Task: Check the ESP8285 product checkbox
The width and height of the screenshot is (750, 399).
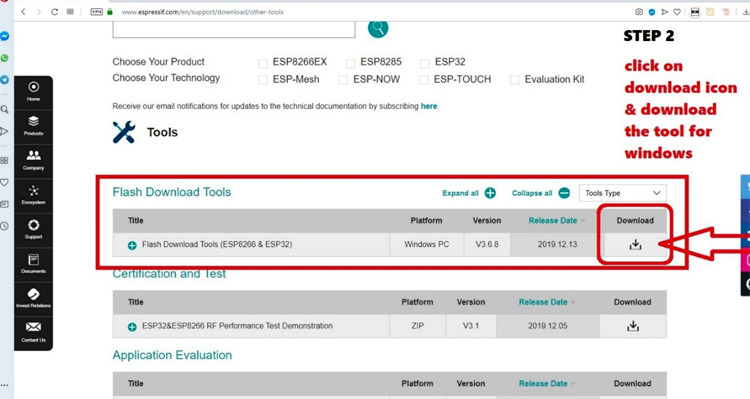Action: coord(350,63)
